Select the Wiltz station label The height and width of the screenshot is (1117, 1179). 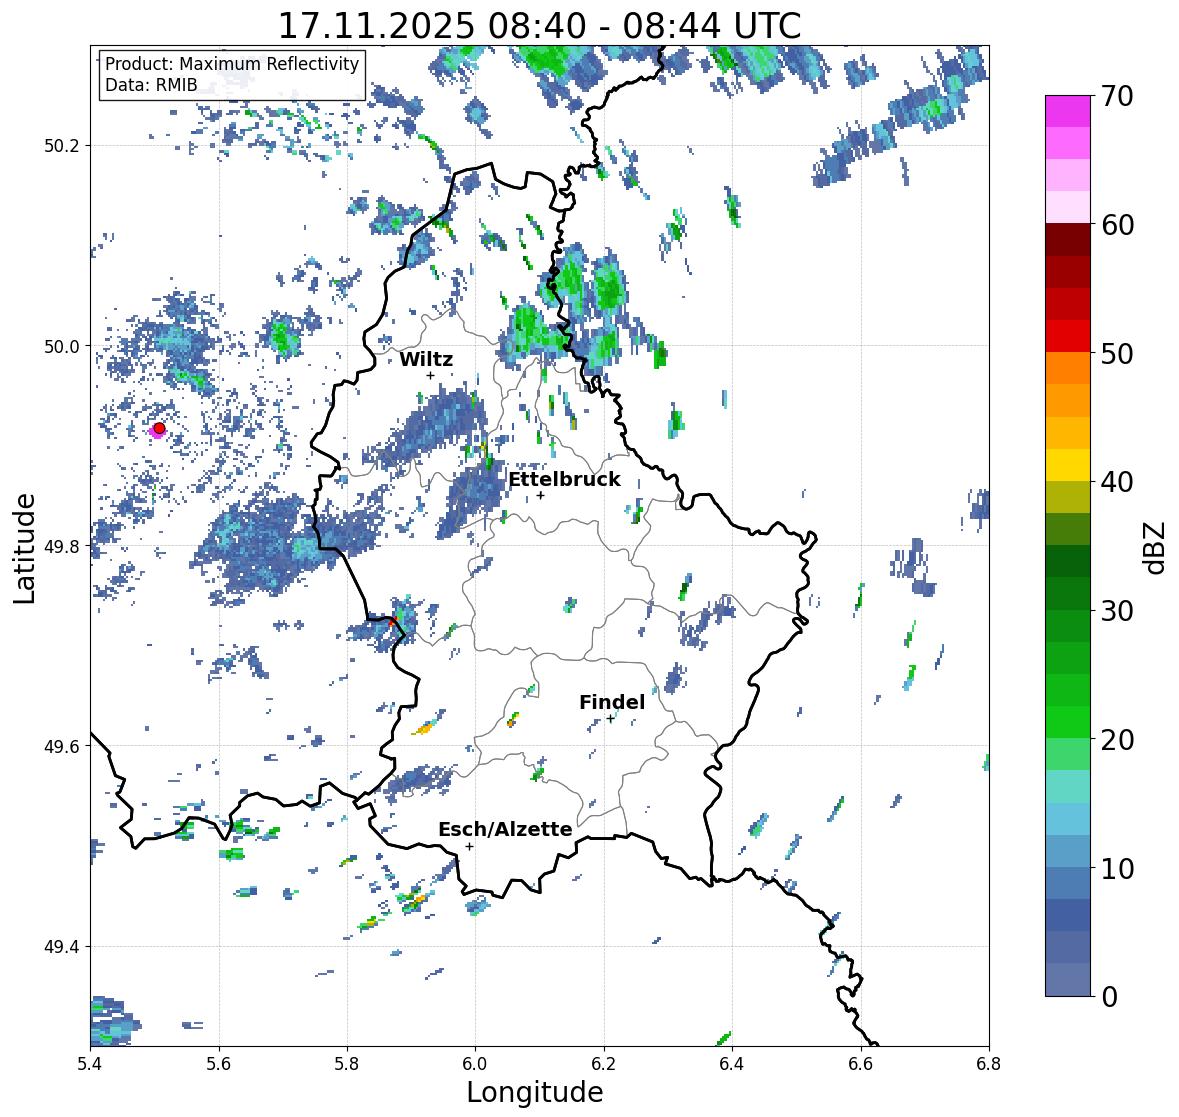[x=426, y=359]
